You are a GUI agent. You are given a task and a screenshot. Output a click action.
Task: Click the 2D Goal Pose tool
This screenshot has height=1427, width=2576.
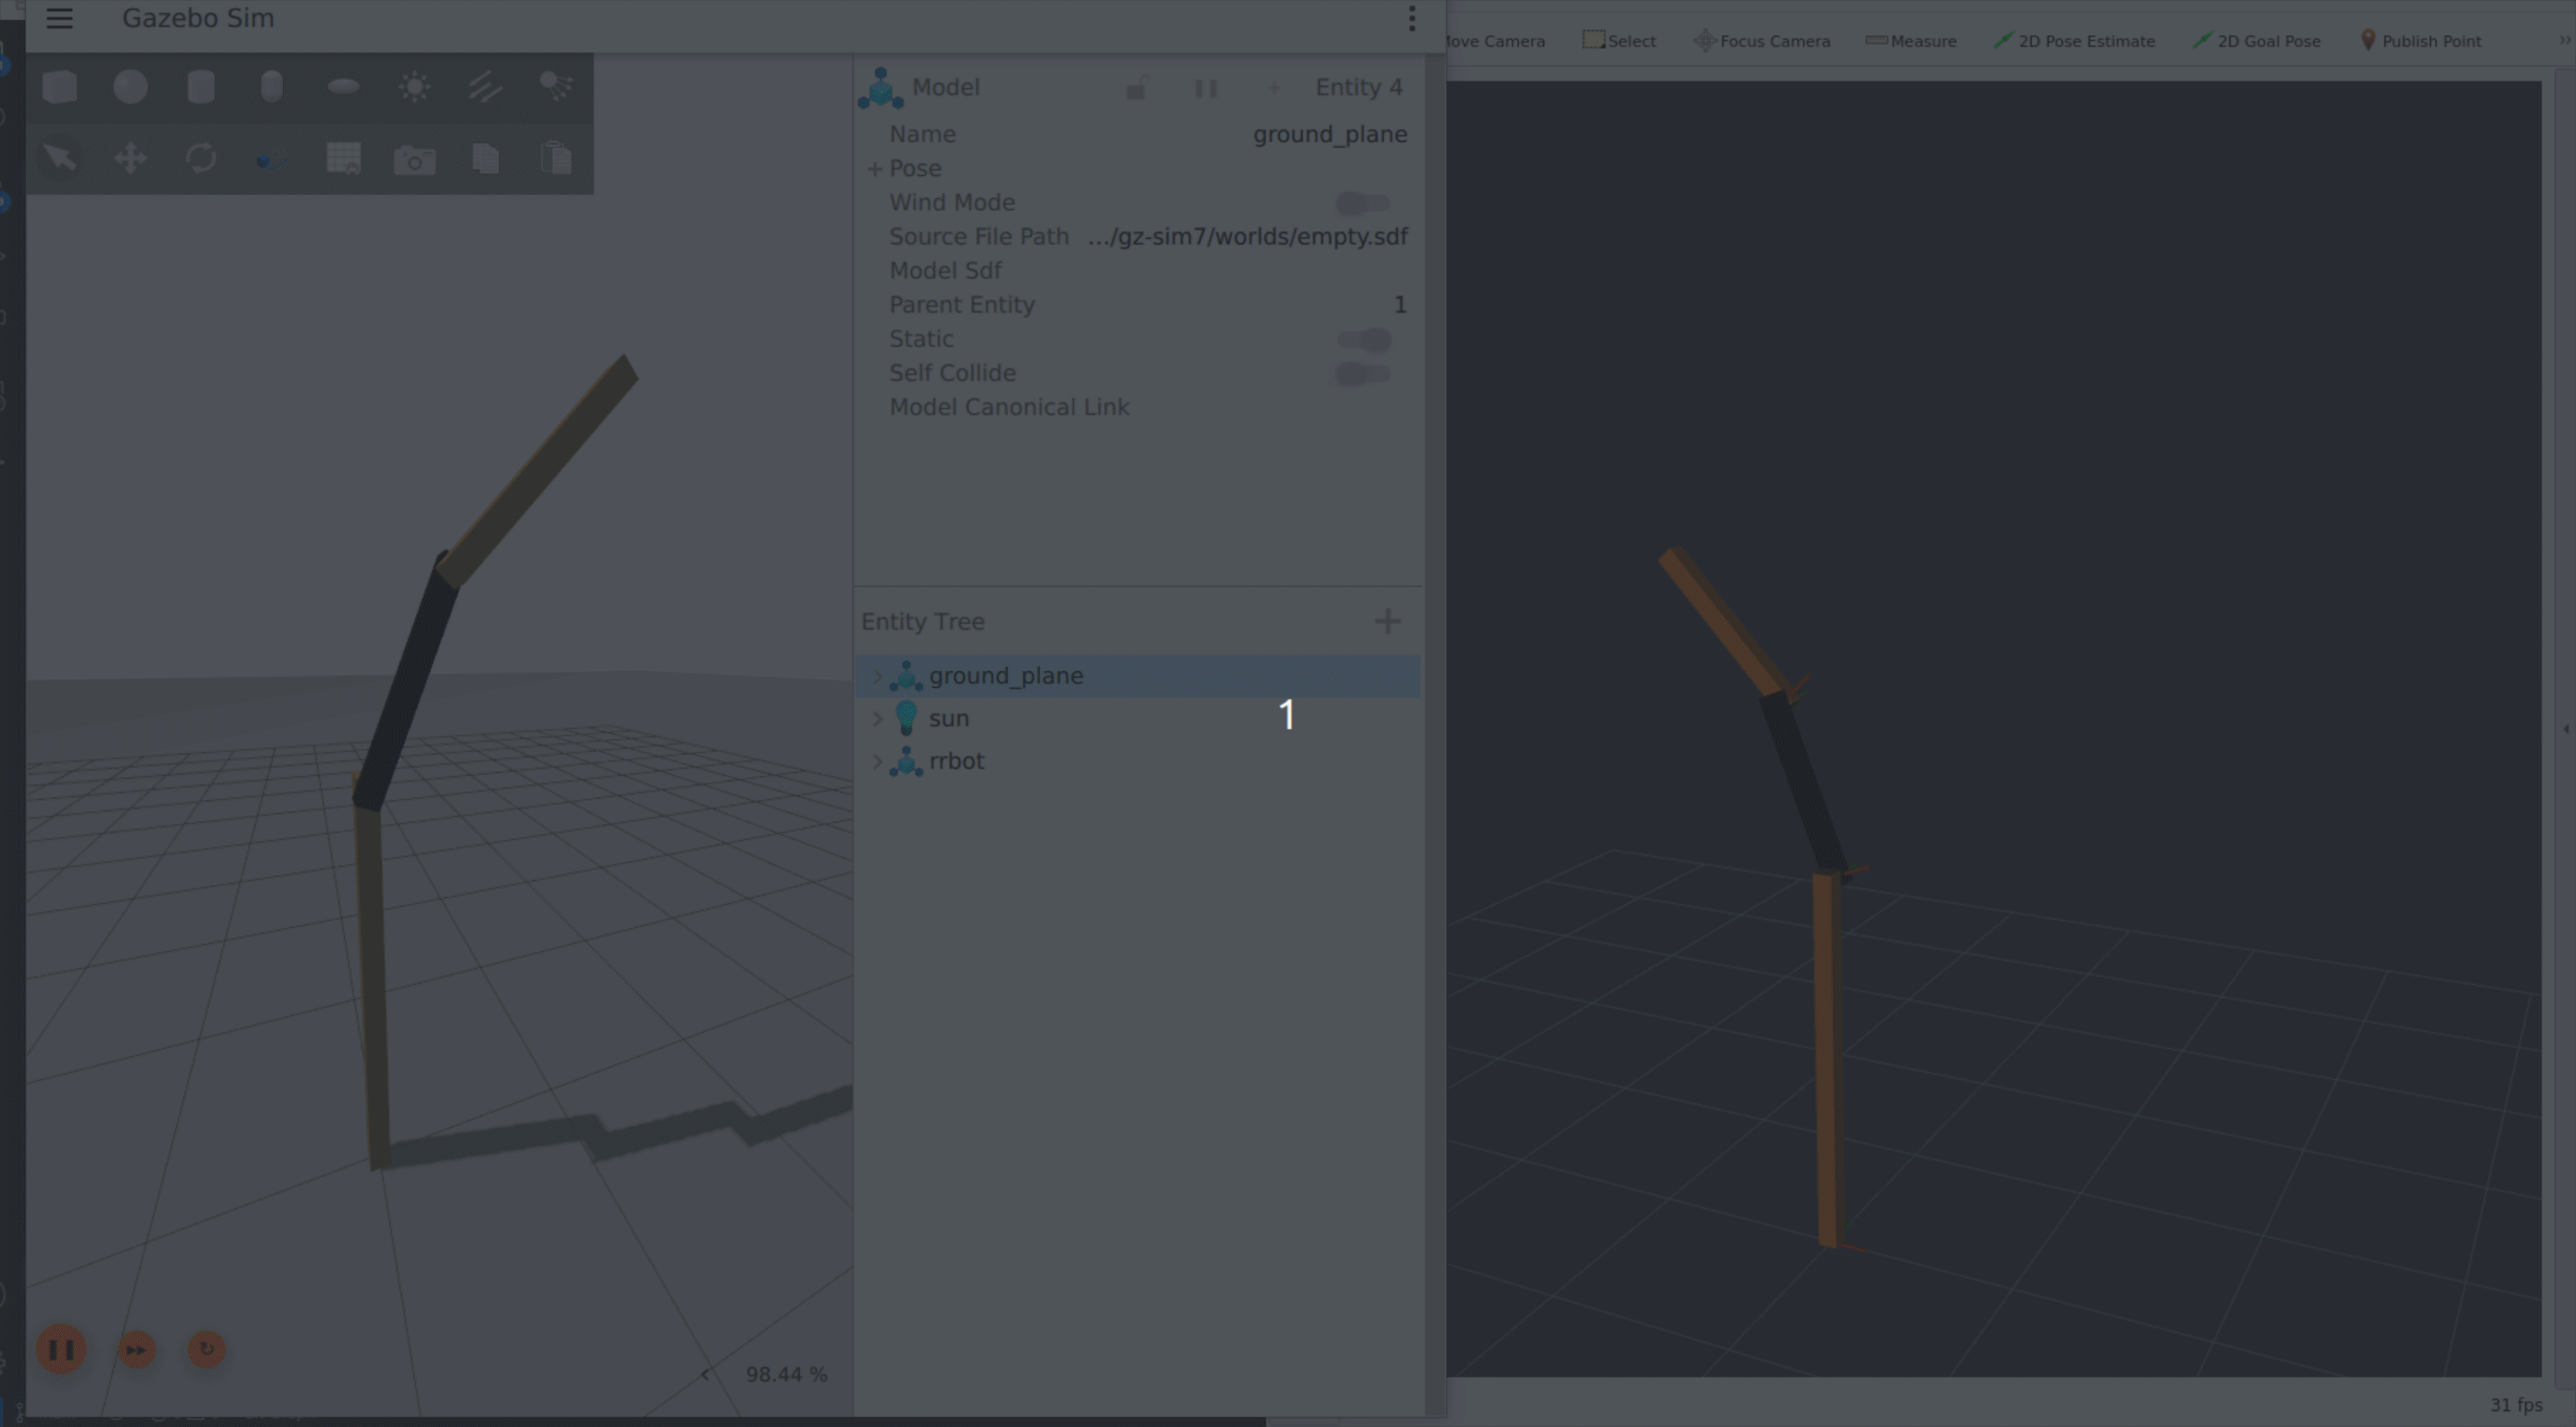(2257, 41)
